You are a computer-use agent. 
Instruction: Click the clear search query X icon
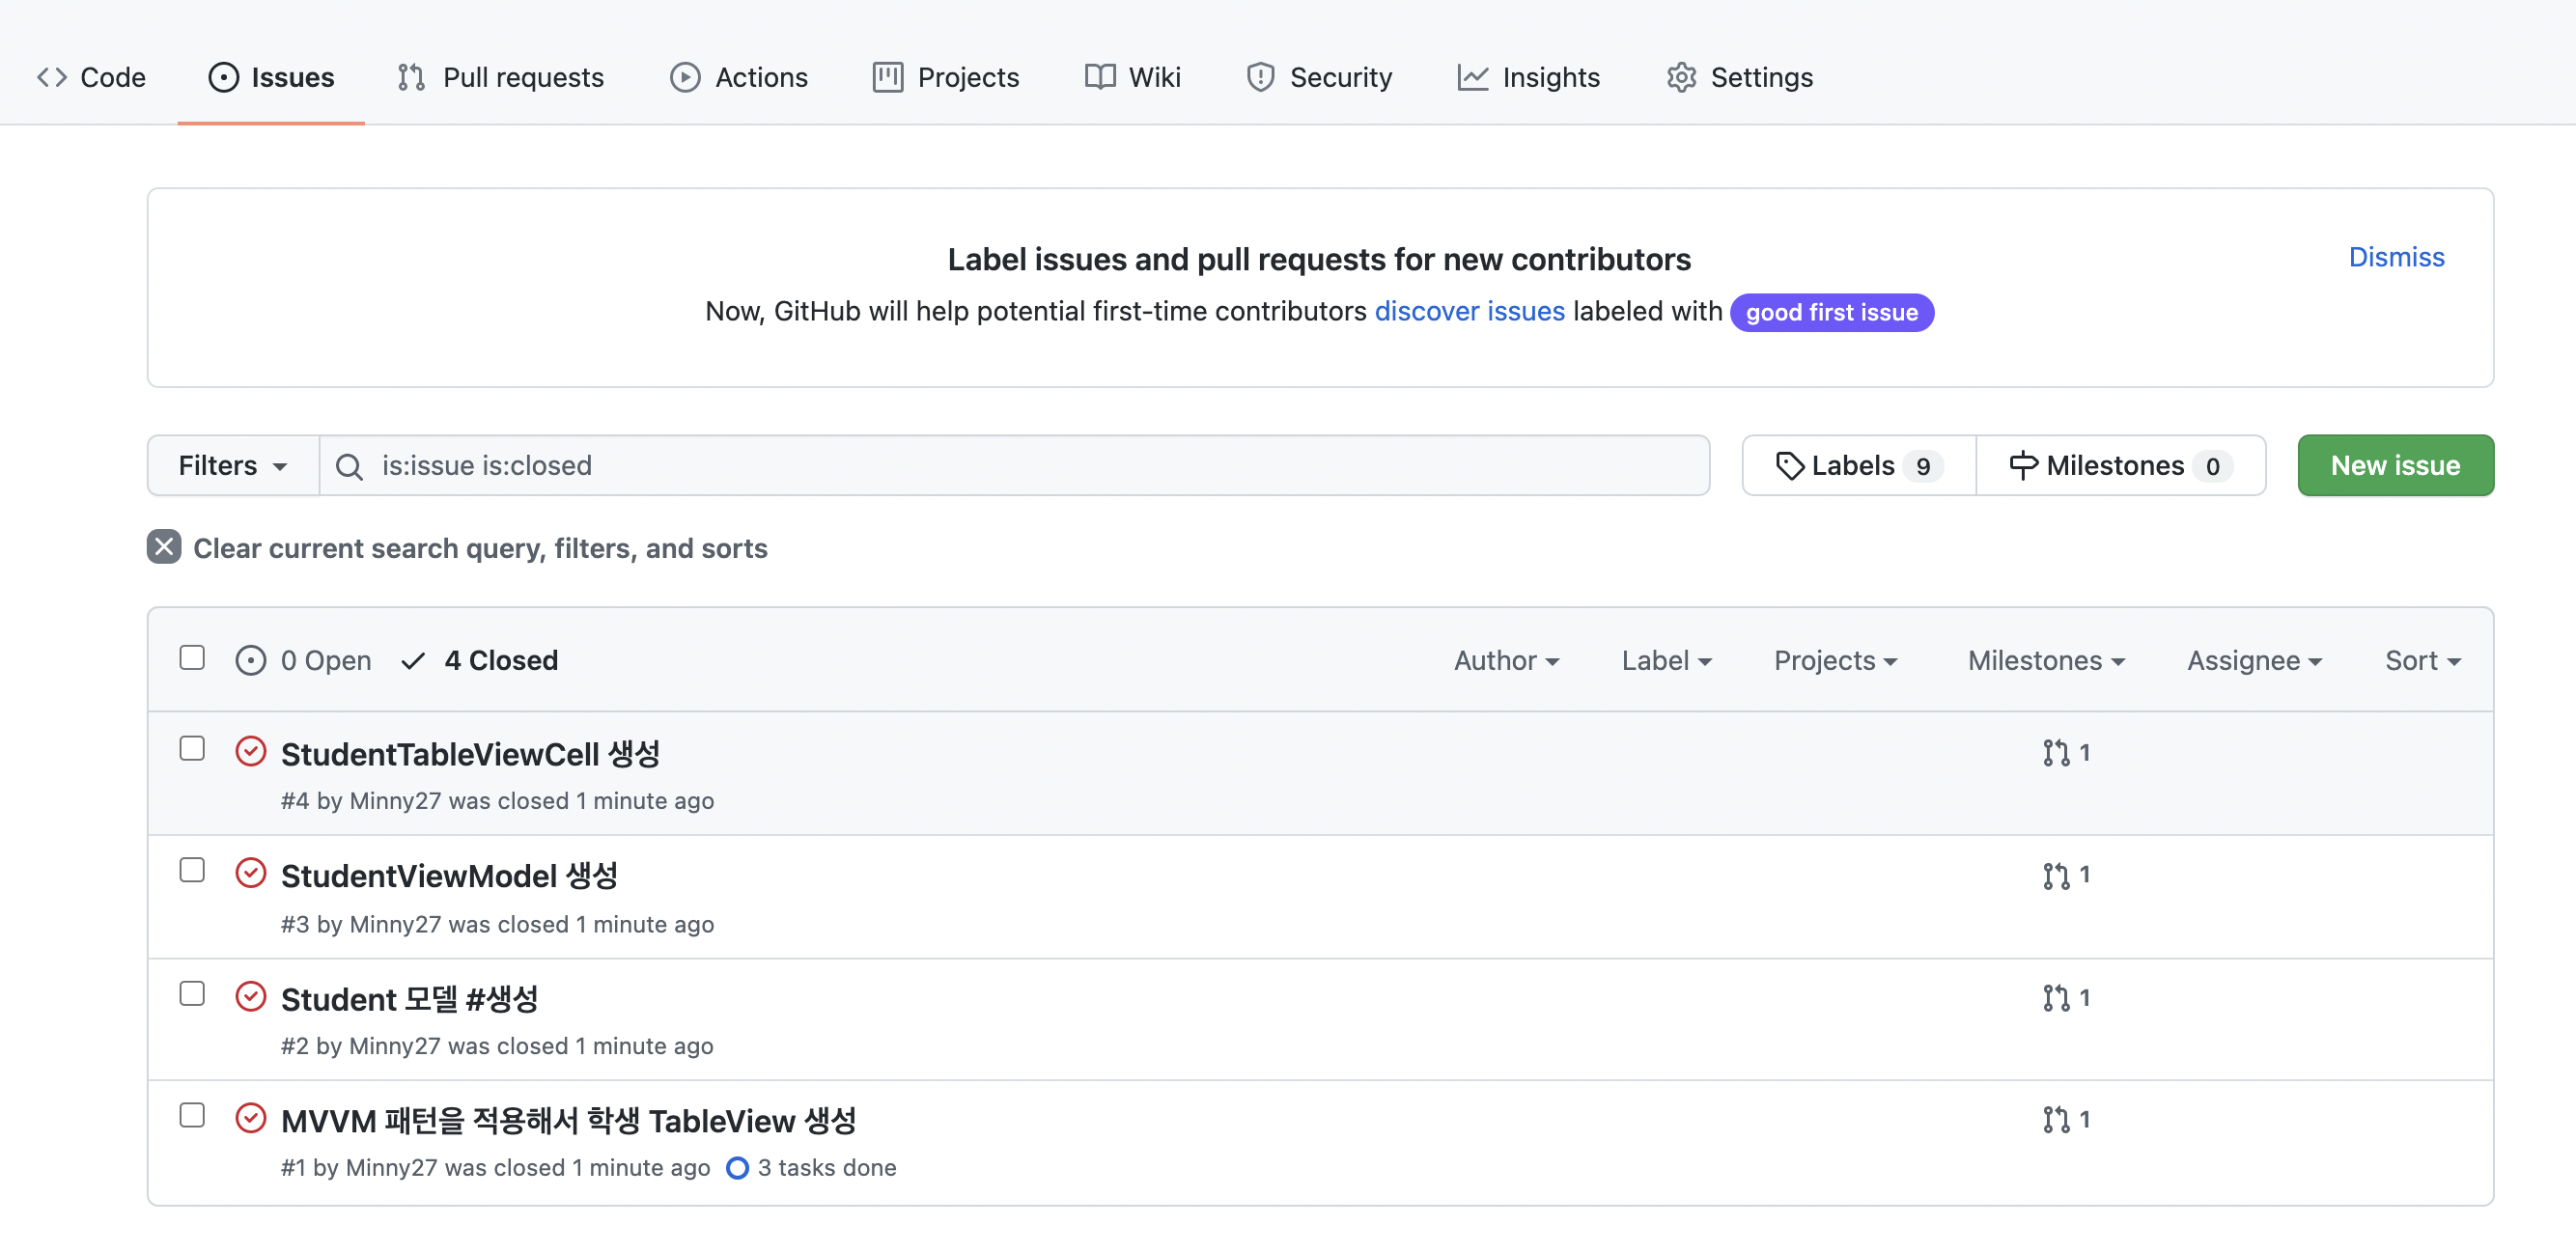click(x=164, y=547)
